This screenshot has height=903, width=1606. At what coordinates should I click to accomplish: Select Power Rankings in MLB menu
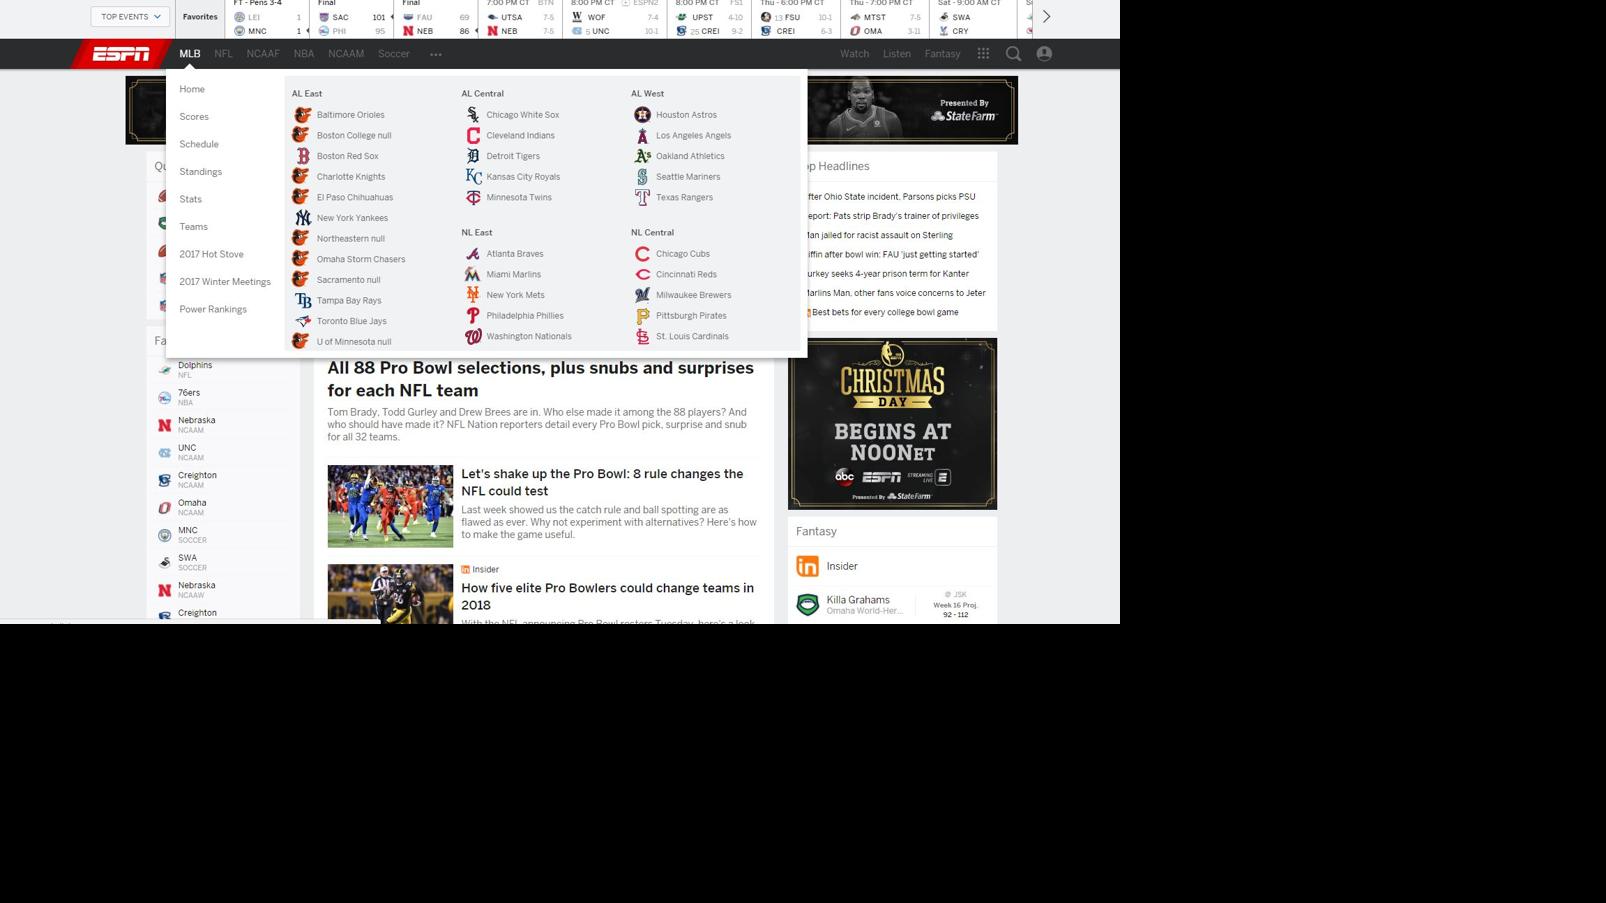[213, 309]
